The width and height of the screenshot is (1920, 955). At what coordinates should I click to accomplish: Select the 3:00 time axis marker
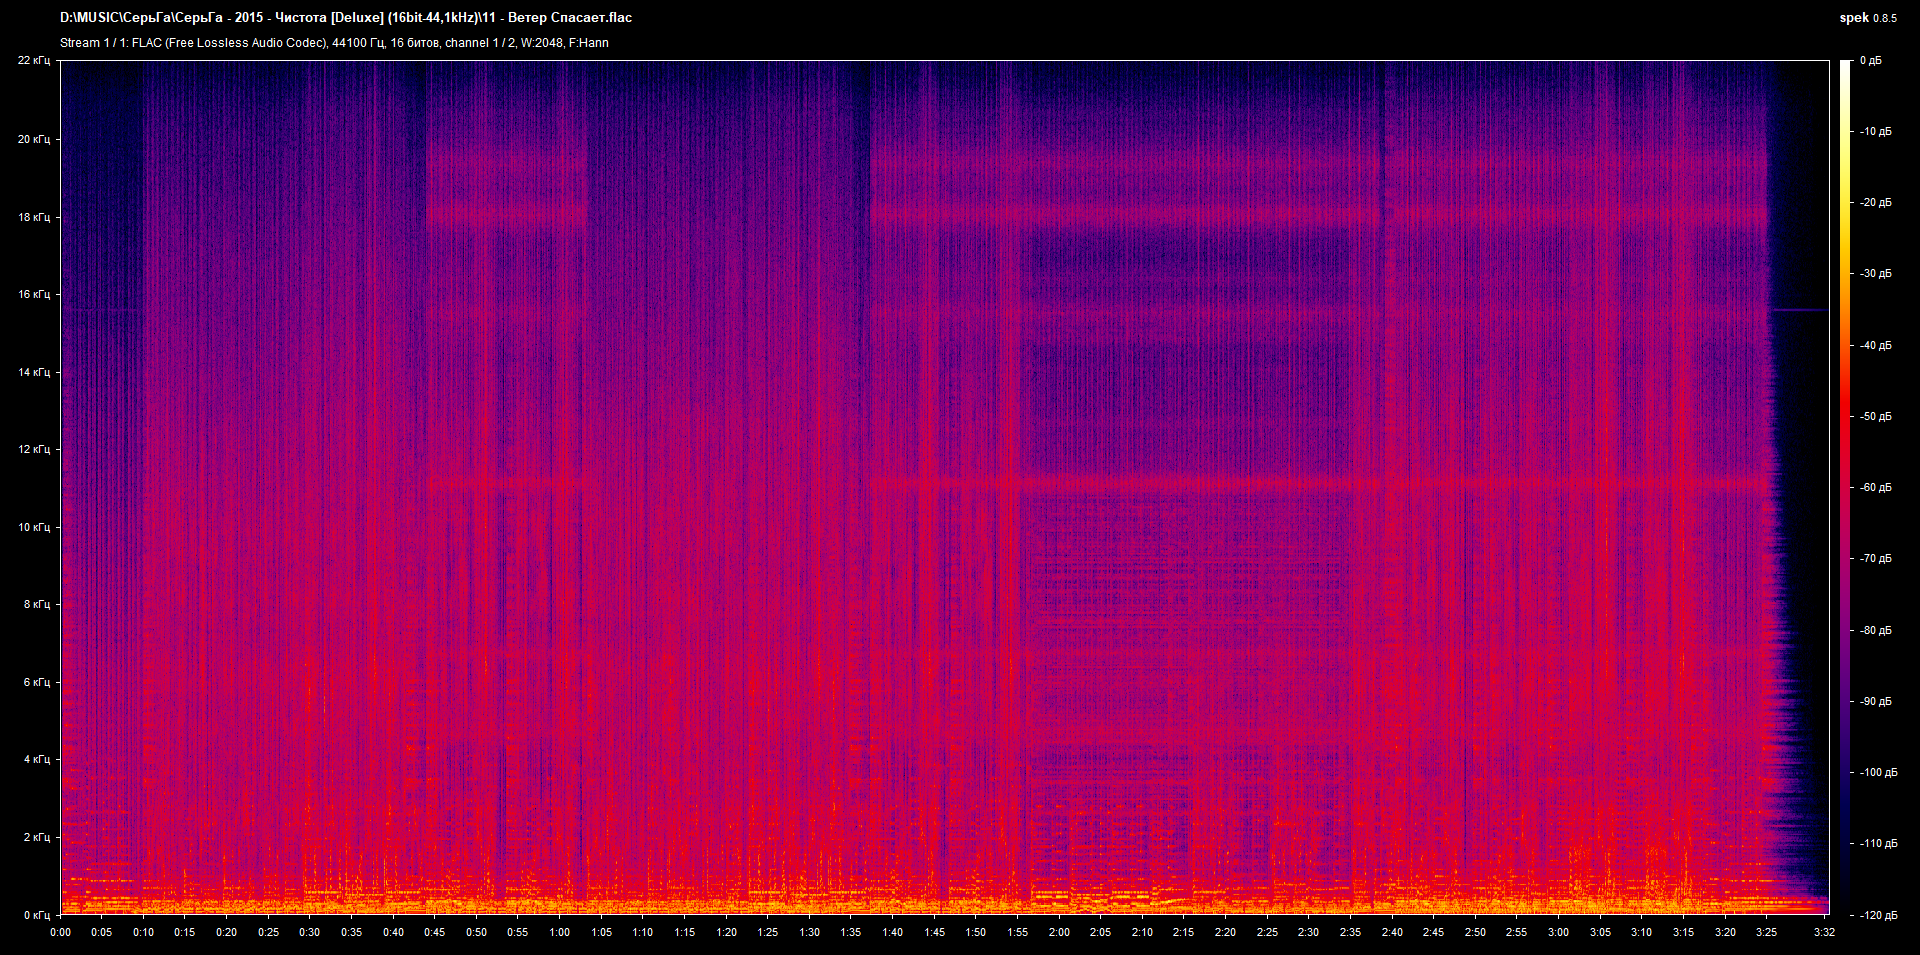[1558, 932]
